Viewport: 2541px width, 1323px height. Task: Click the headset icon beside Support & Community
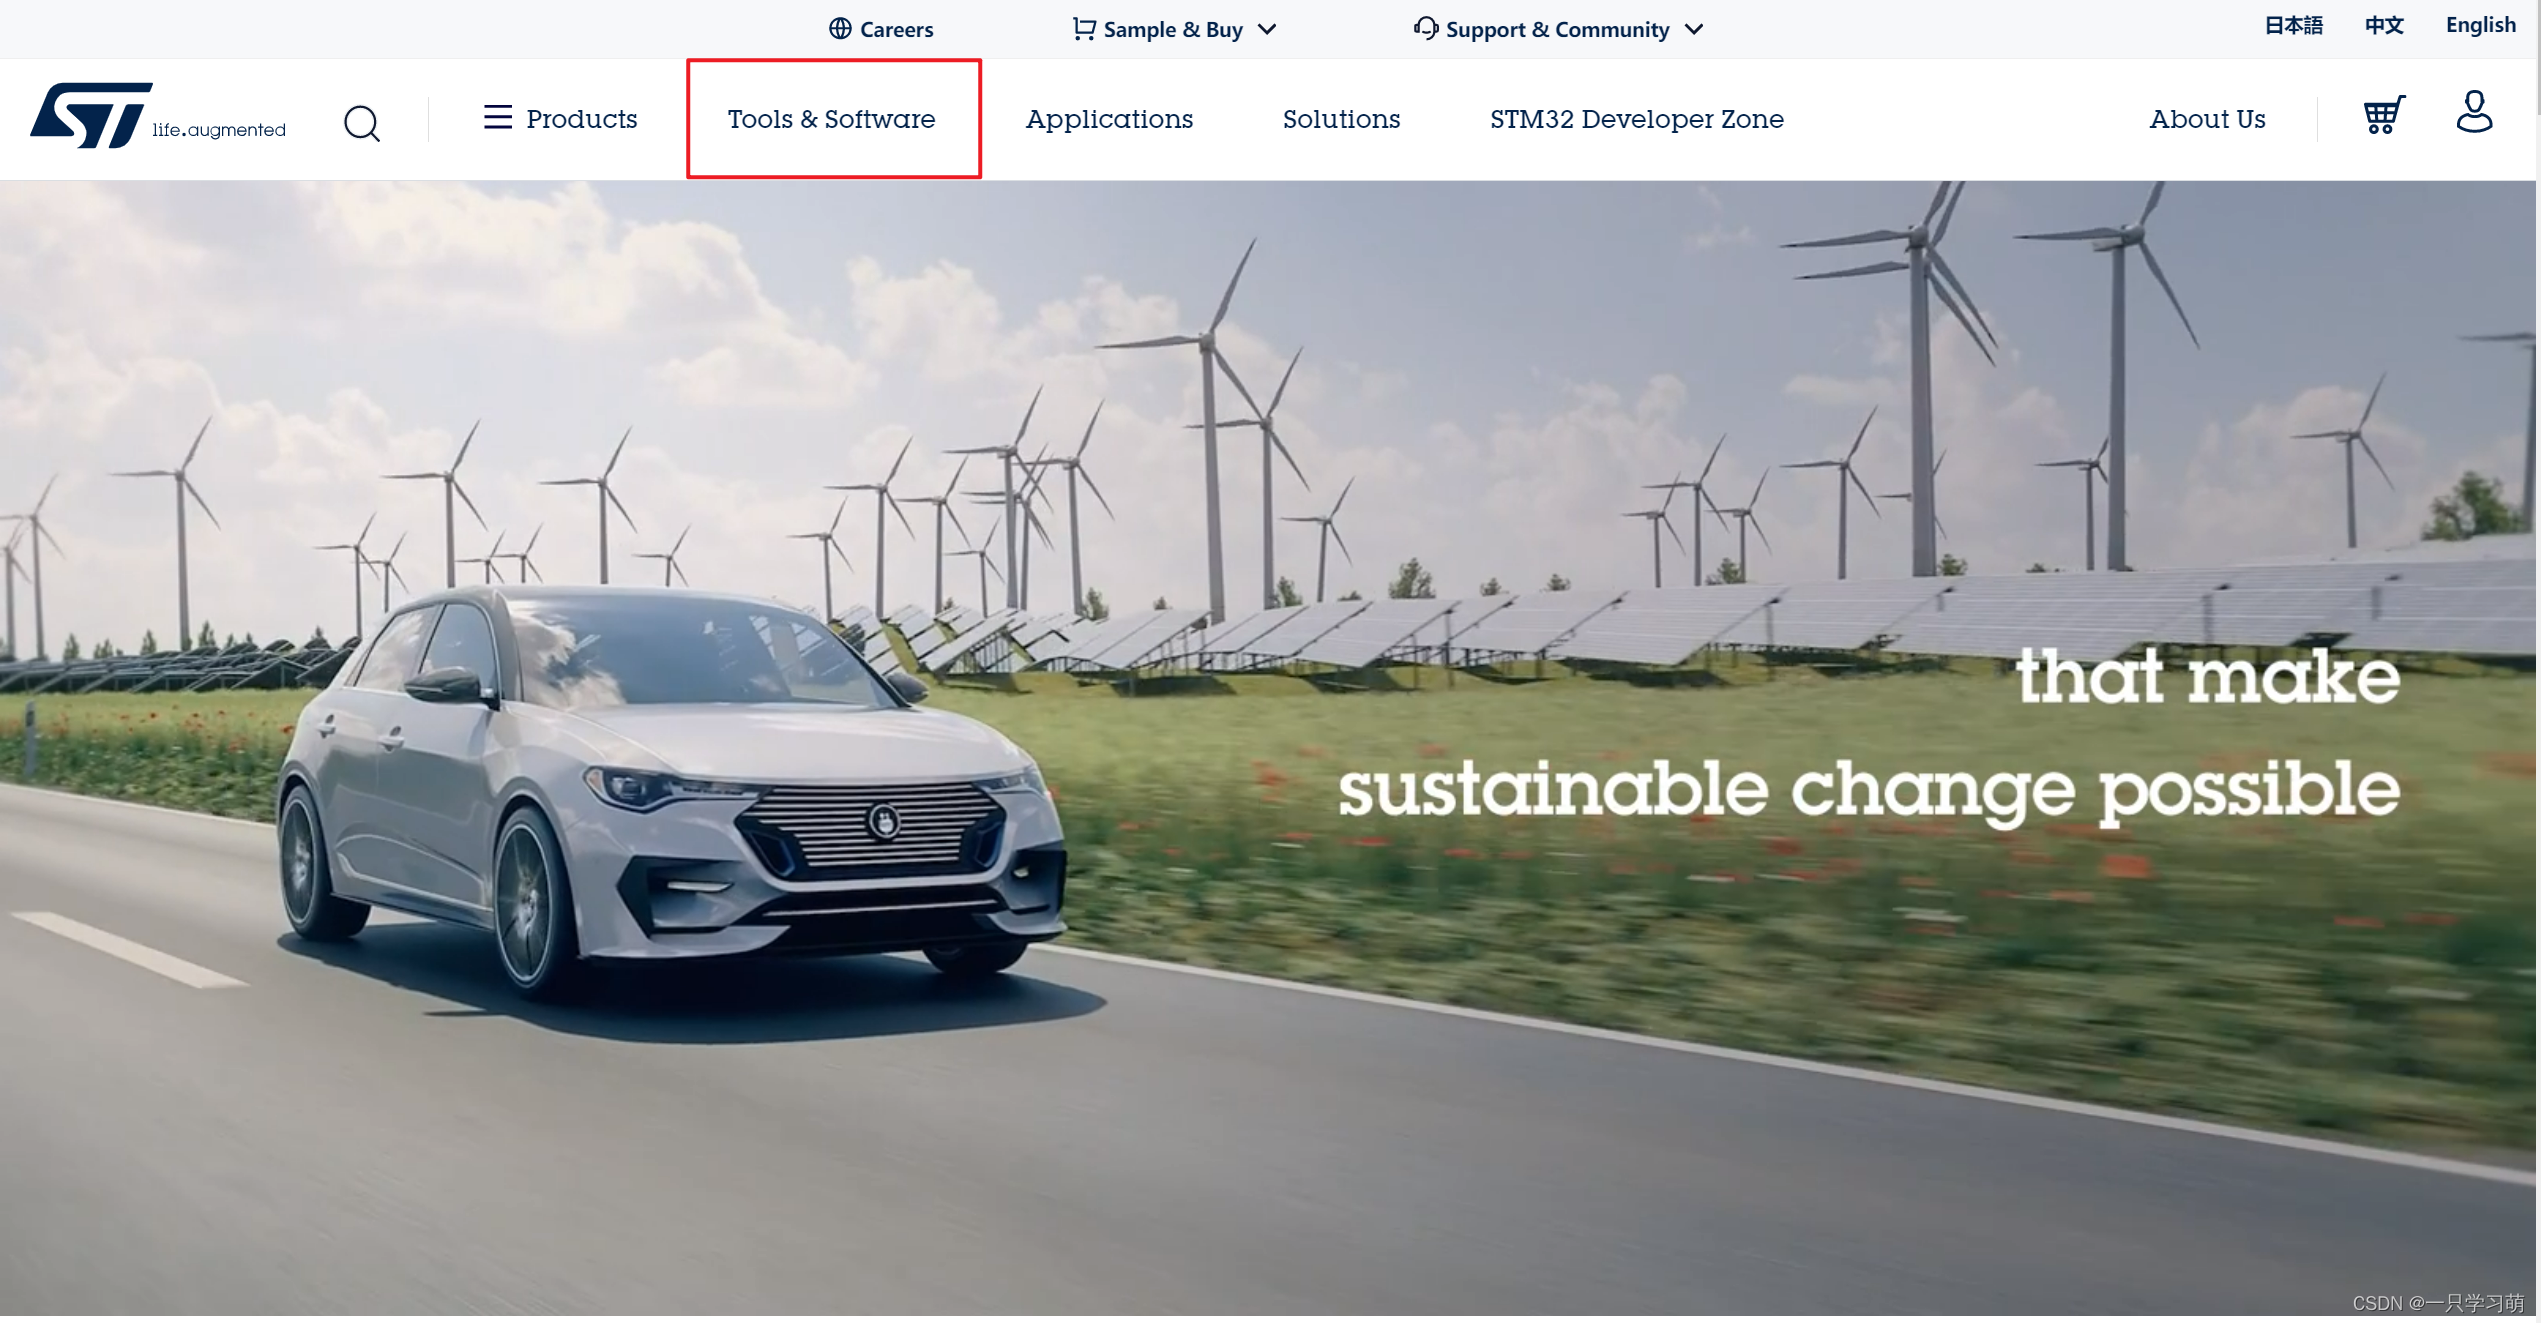click(1425, 29)
